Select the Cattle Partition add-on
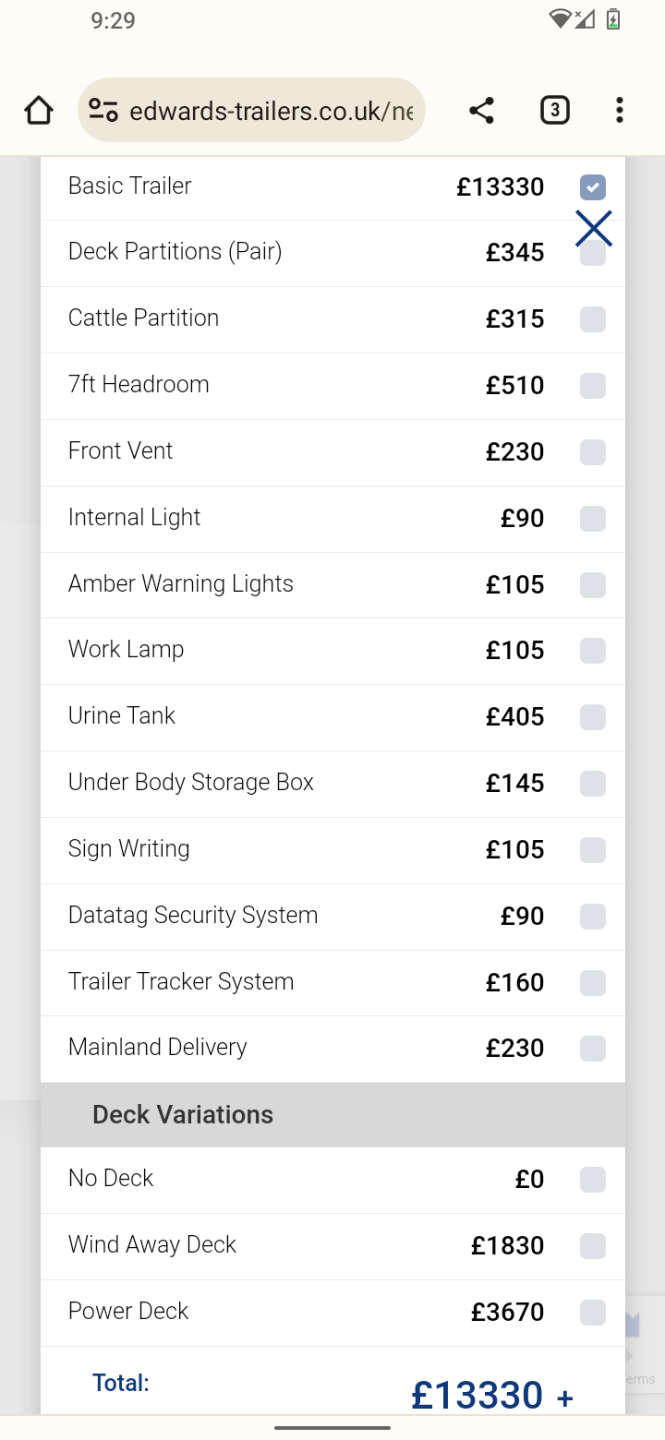The image size is (665, 1440). (x=593, y=319)
